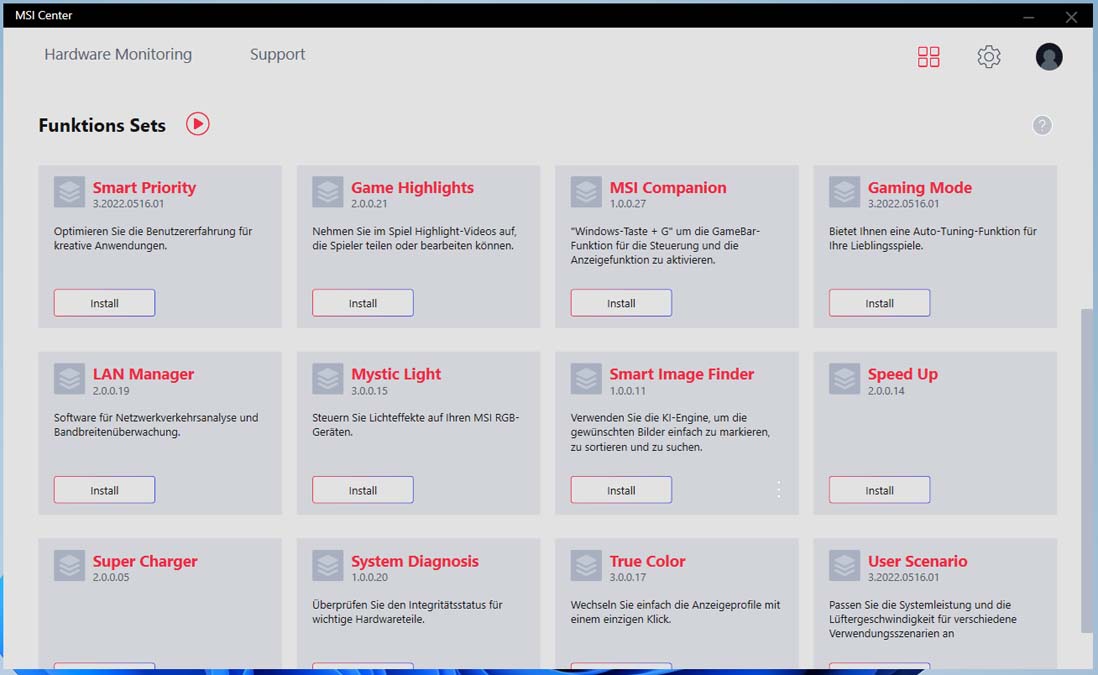Viewport: 1098px width, 675px height.
Task: Click the vertical scrollbar thumb
Action: (x=1086, y=471)
